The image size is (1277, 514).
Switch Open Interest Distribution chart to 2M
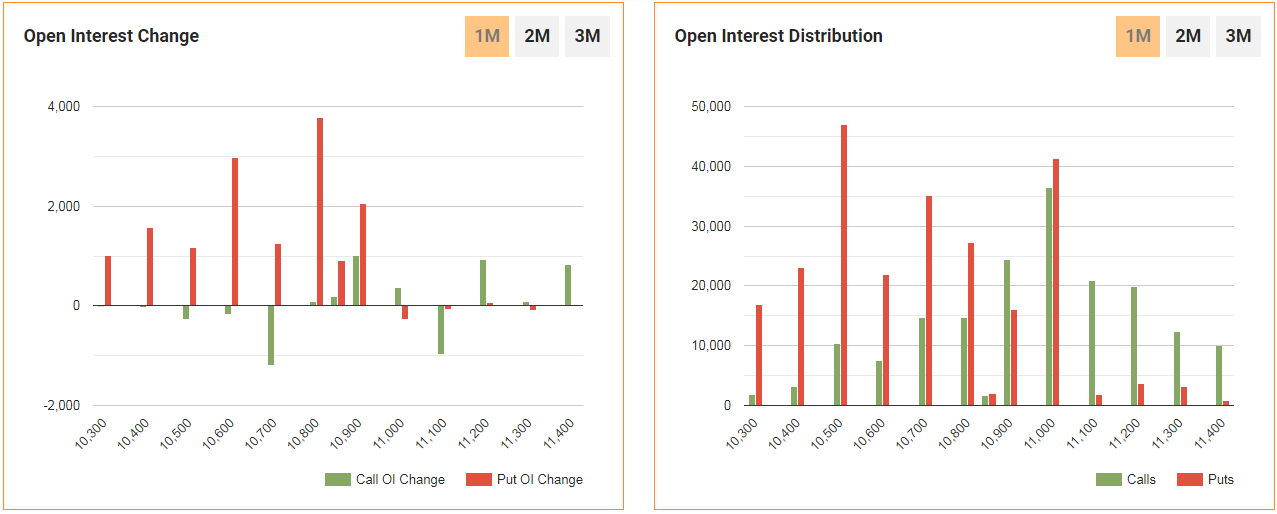pyautogui.click(x=1188, y=37)
